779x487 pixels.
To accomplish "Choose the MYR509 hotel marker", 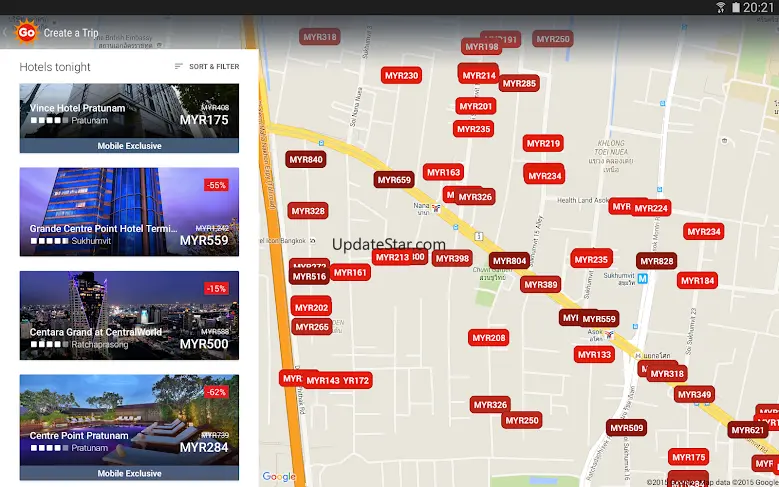I will coord(626,428).
